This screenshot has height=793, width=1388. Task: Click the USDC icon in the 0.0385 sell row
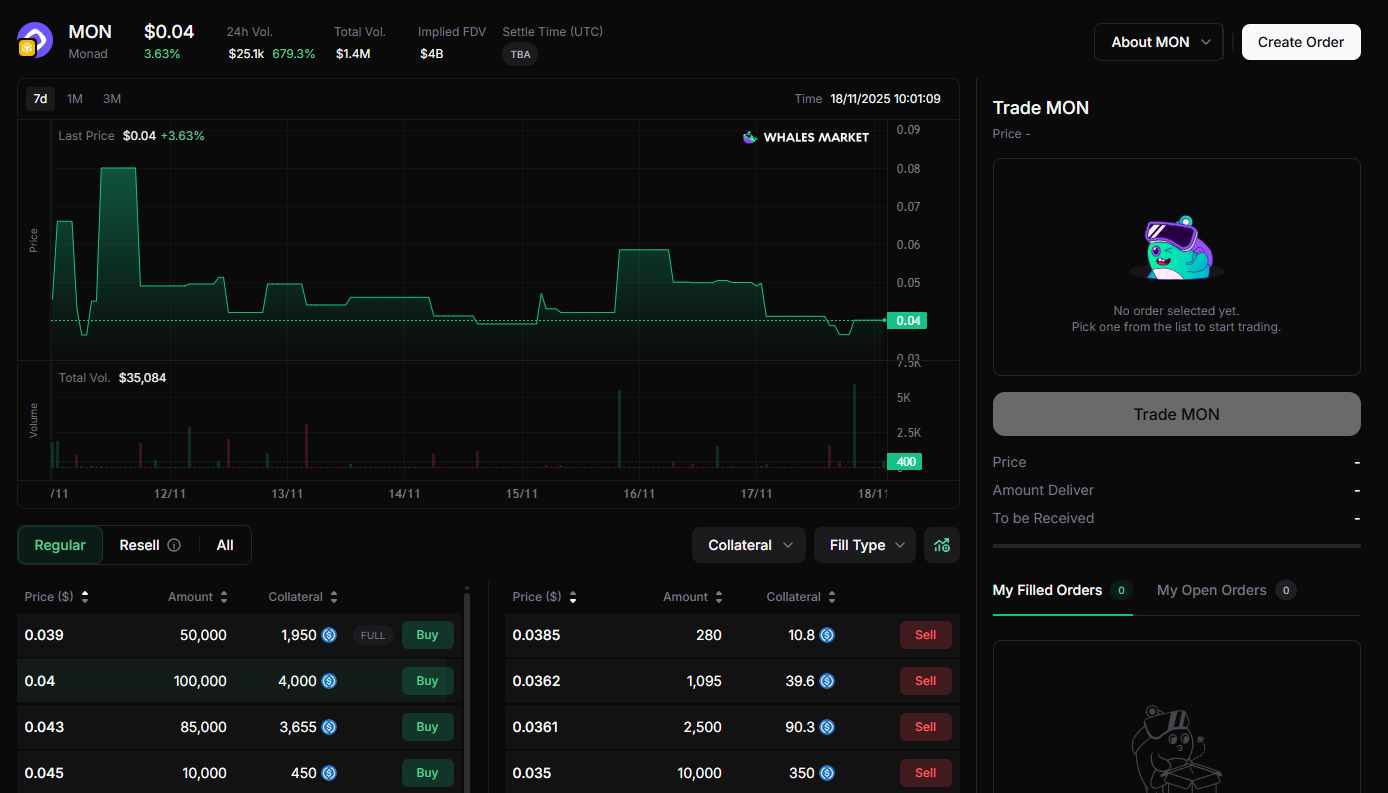826,635
